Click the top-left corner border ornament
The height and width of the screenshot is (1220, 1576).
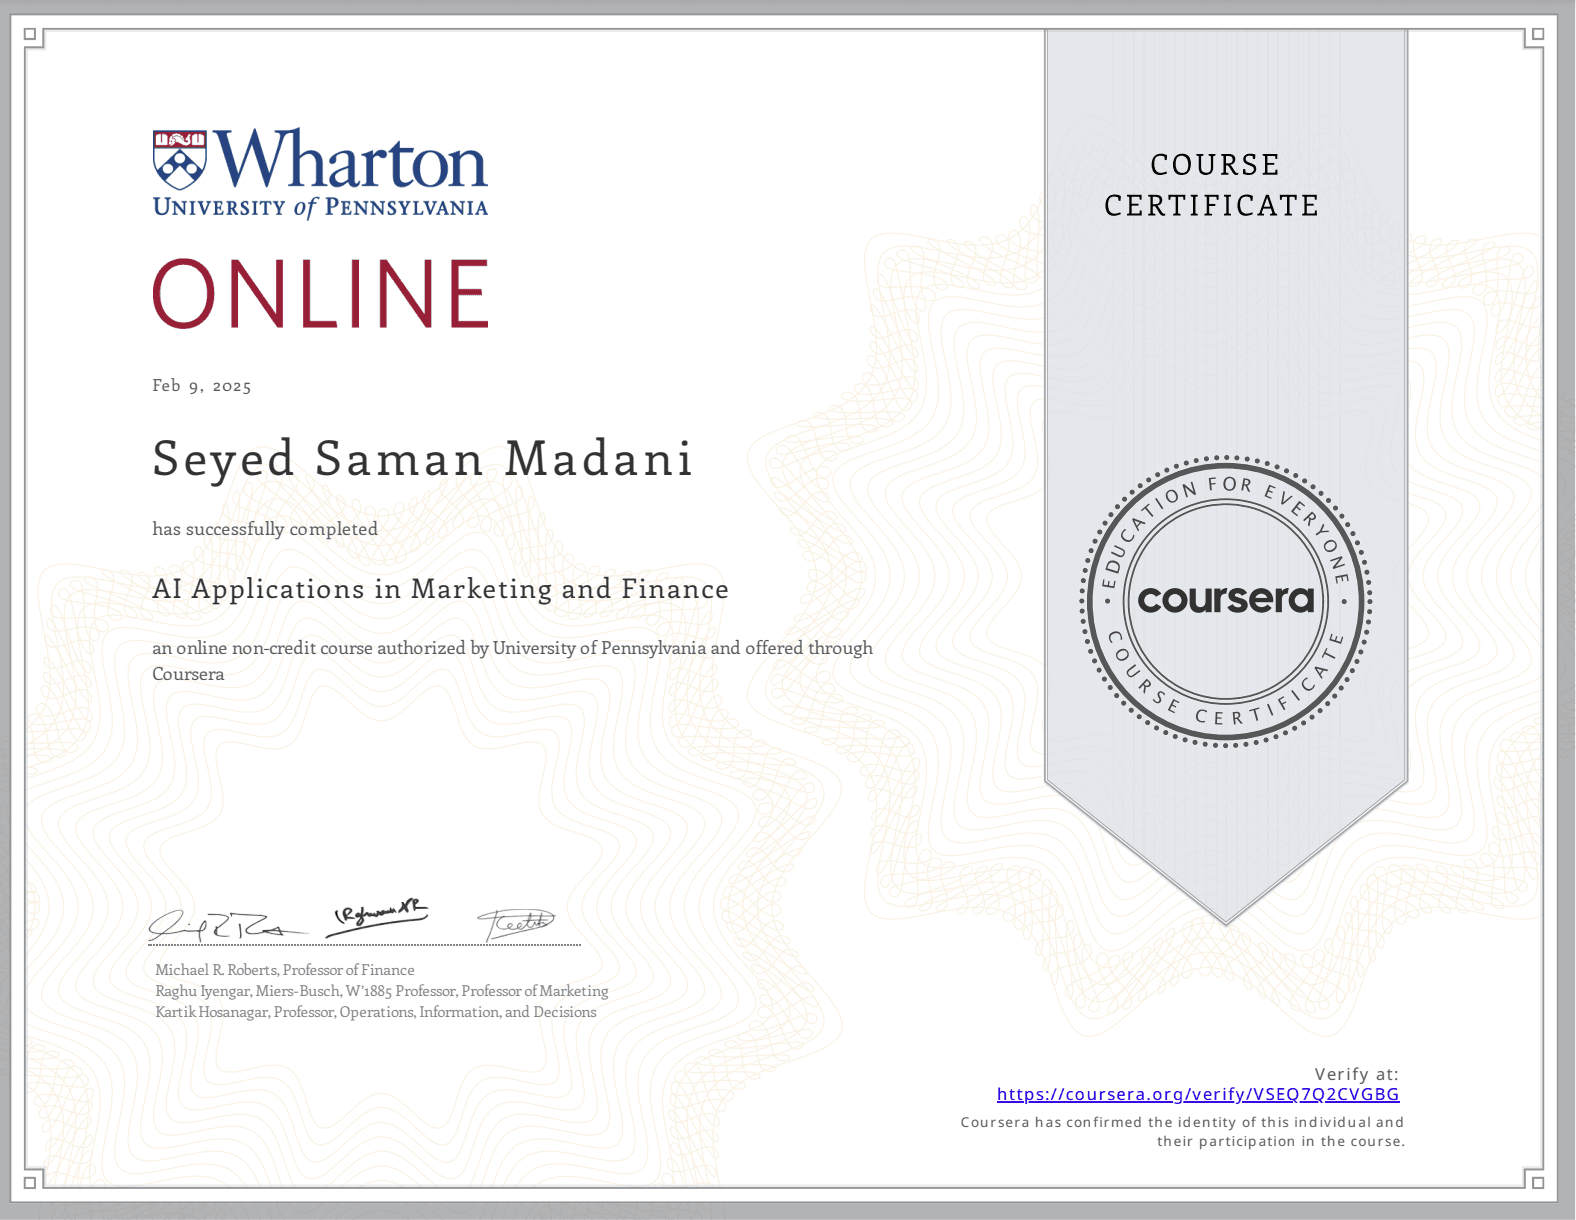31,35
